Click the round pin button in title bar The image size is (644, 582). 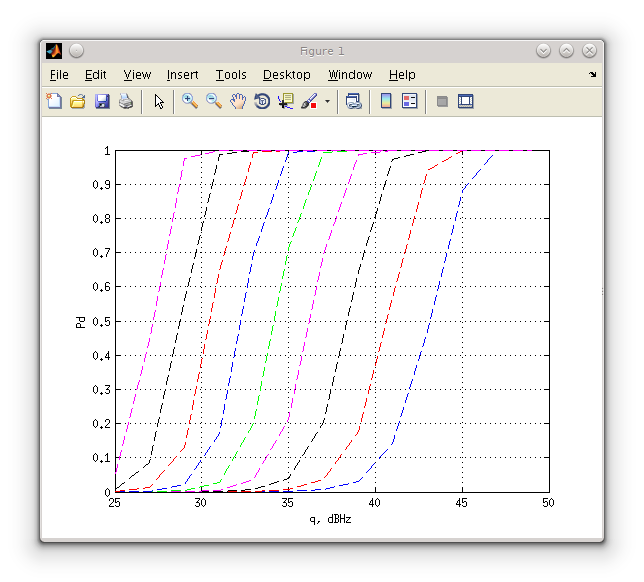pyautogui.click(x=76, y=51)
